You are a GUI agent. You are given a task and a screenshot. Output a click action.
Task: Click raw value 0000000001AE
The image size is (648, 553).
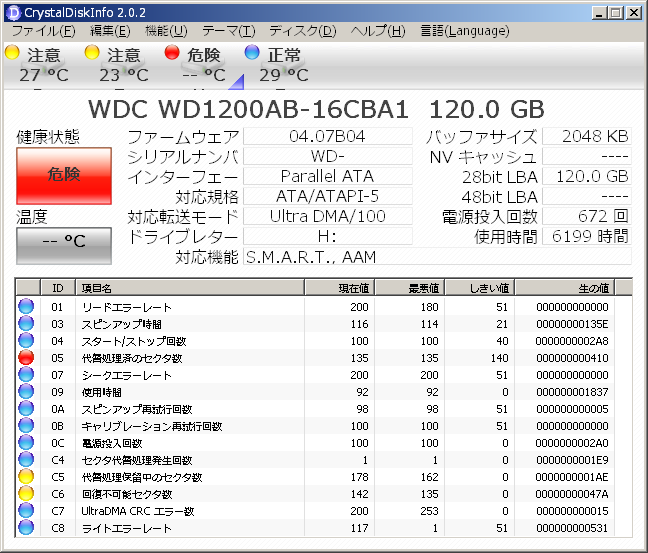tap(572, 477)
